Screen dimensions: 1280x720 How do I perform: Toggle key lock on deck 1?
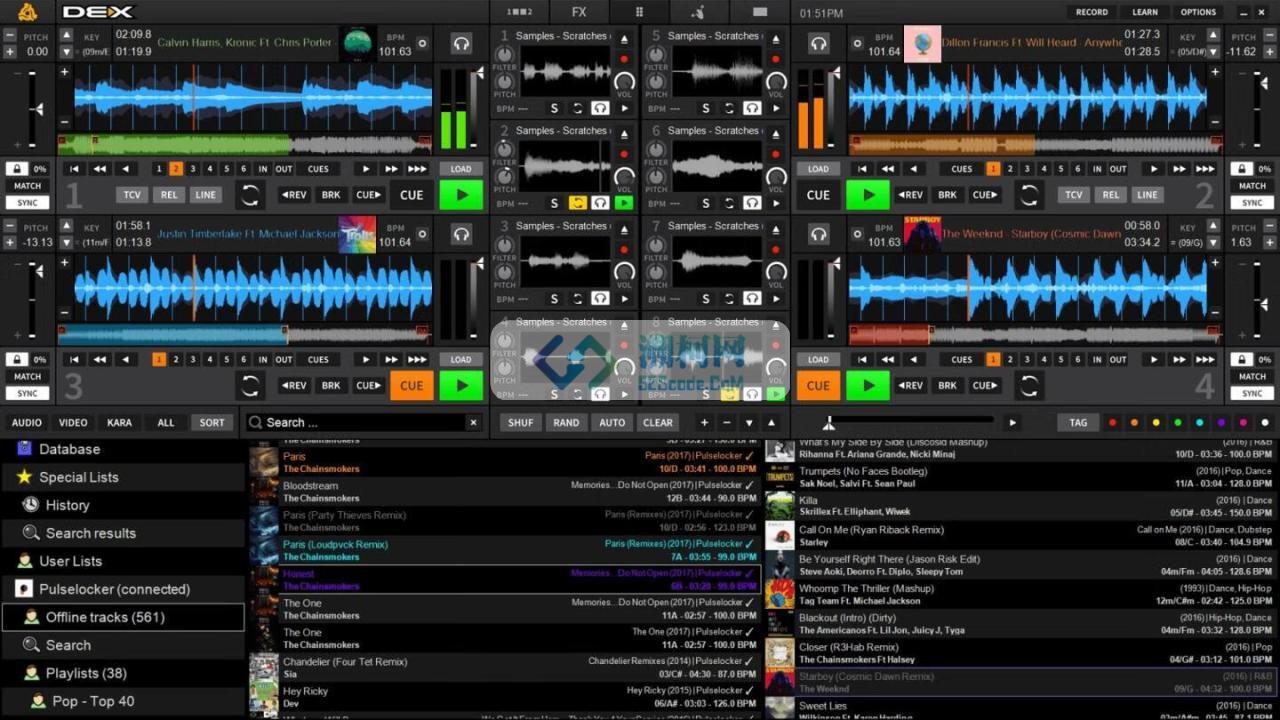click(16, 169)
